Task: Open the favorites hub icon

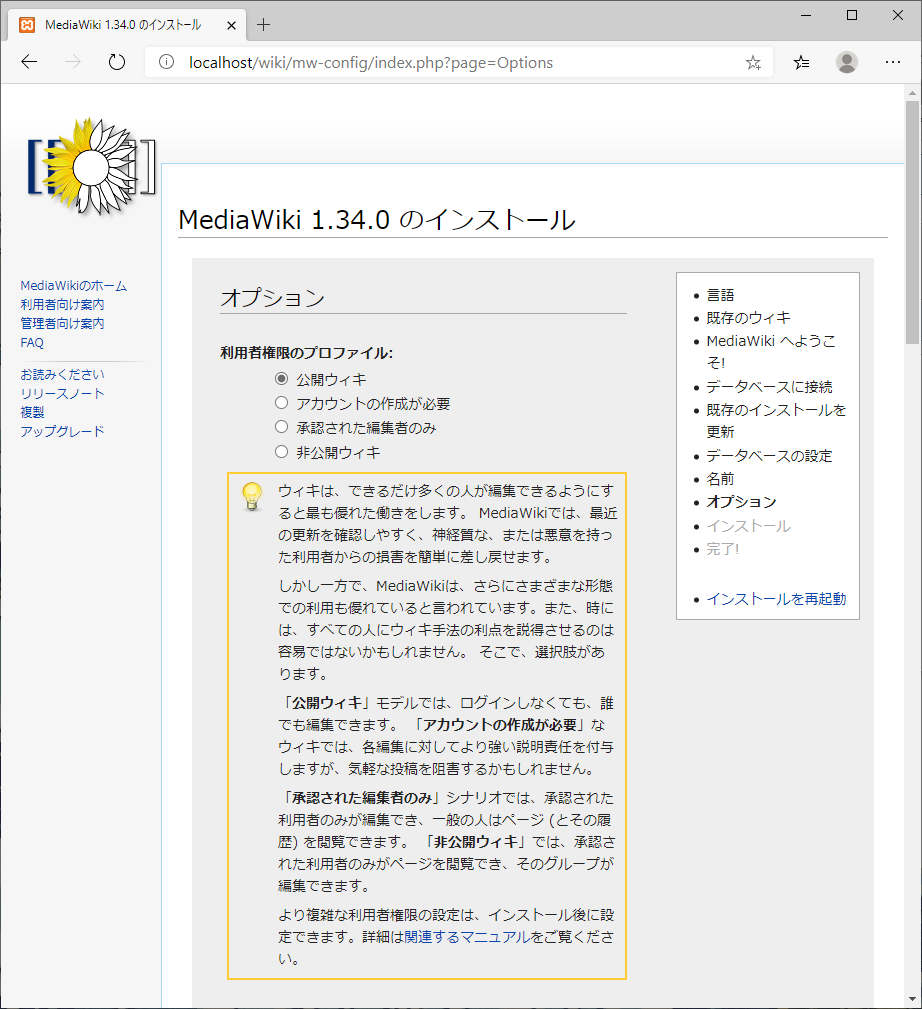Action: [800, 61]
